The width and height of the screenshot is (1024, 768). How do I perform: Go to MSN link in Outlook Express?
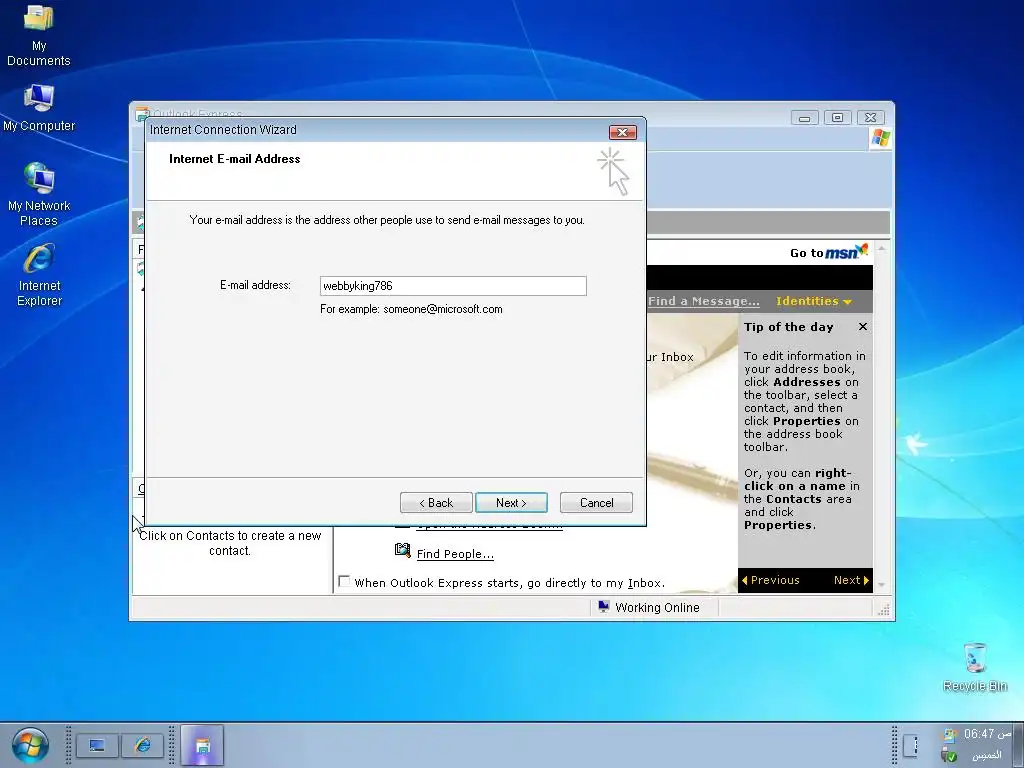pyautogui.click(x=829, y=252)
